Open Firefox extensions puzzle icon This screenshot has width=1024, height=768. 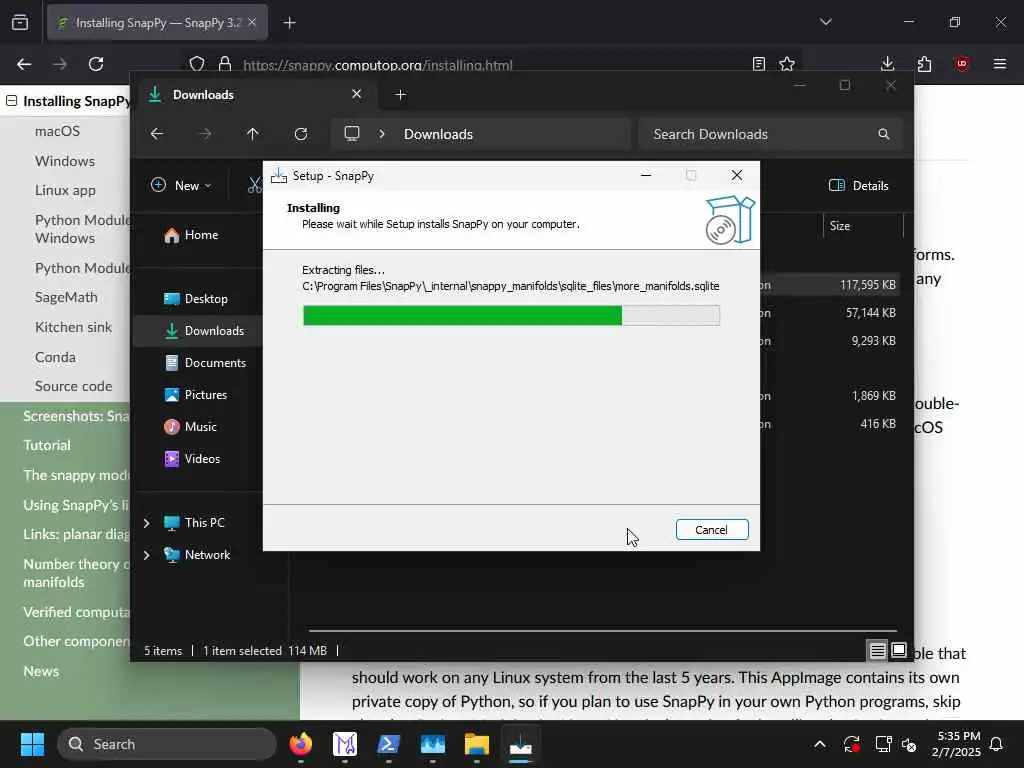(x=924, y=64)
